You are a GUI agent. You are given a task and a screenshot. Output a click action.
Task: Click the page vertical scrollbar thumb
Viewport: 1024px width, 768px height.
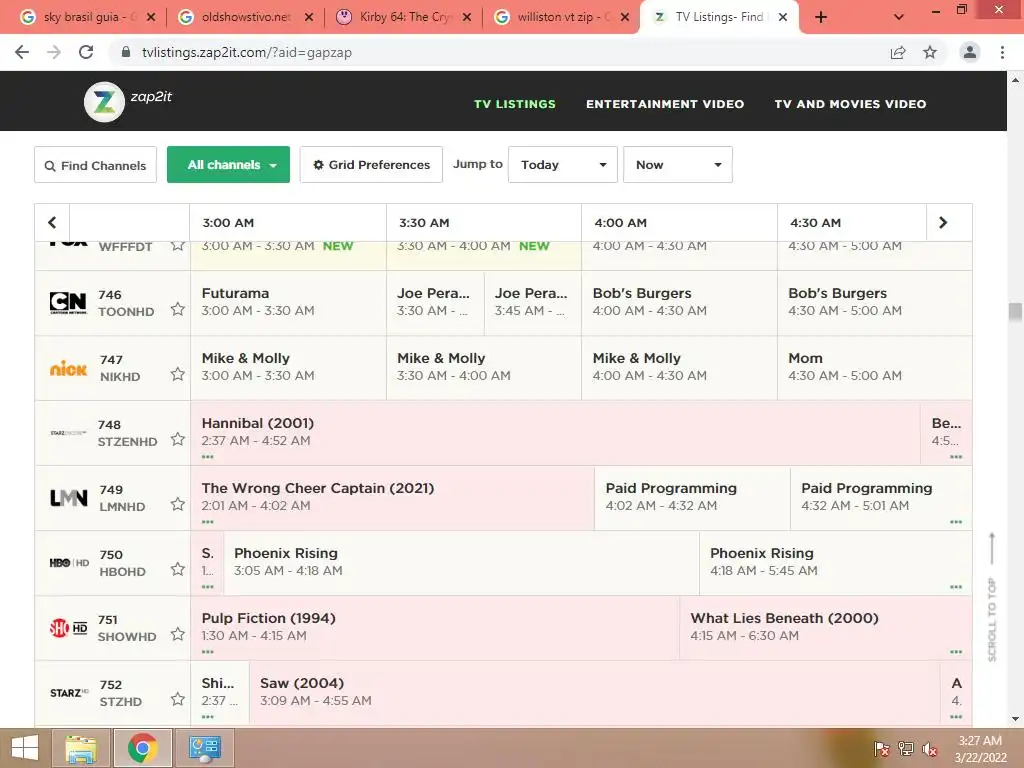[1015, 312]
